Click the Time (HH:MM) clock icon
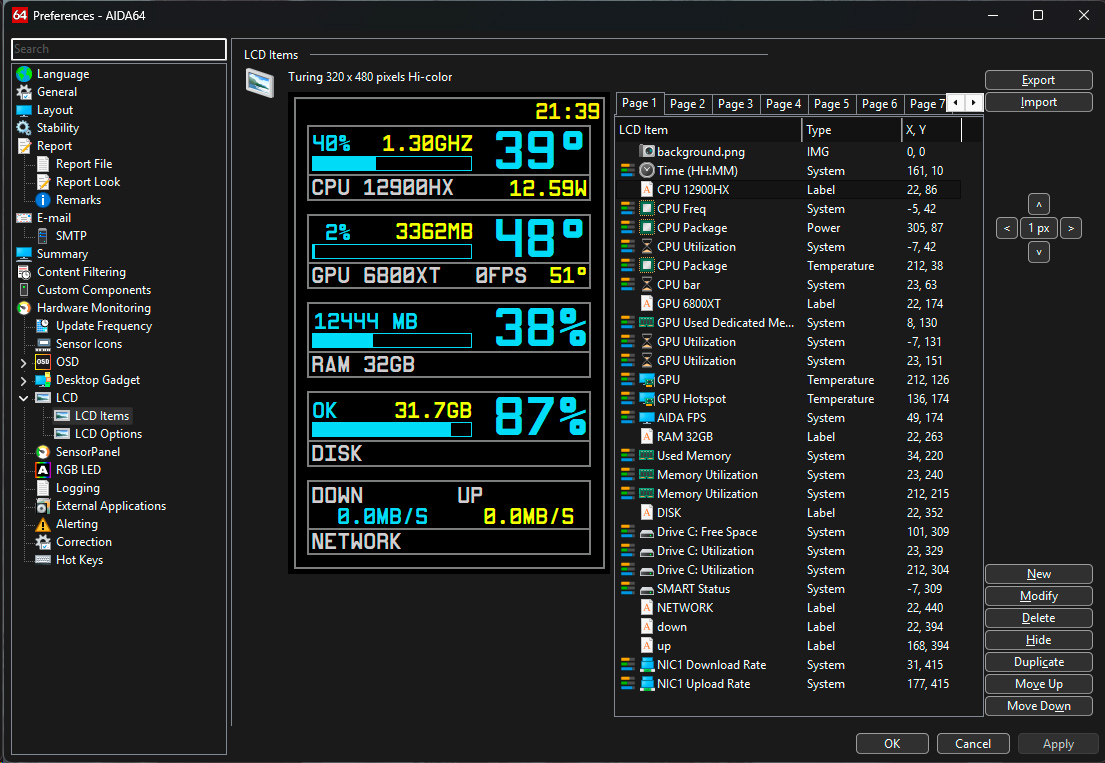The width and height of the screenshot is (1105, 763). 647,170
